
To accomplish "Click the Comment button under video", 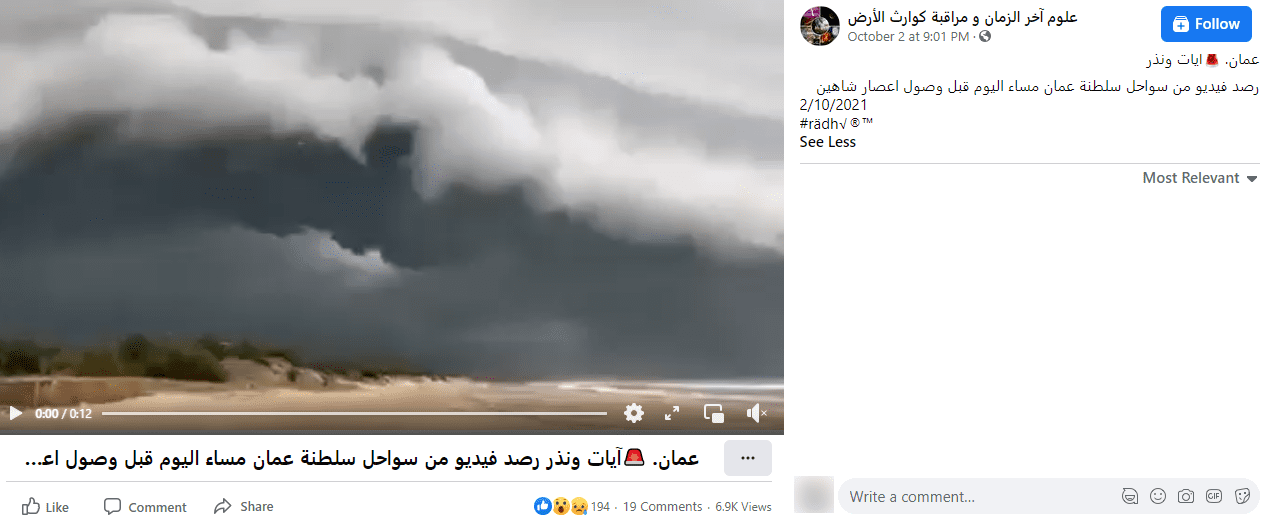I will pyautogui.click(x=145, y=507).
